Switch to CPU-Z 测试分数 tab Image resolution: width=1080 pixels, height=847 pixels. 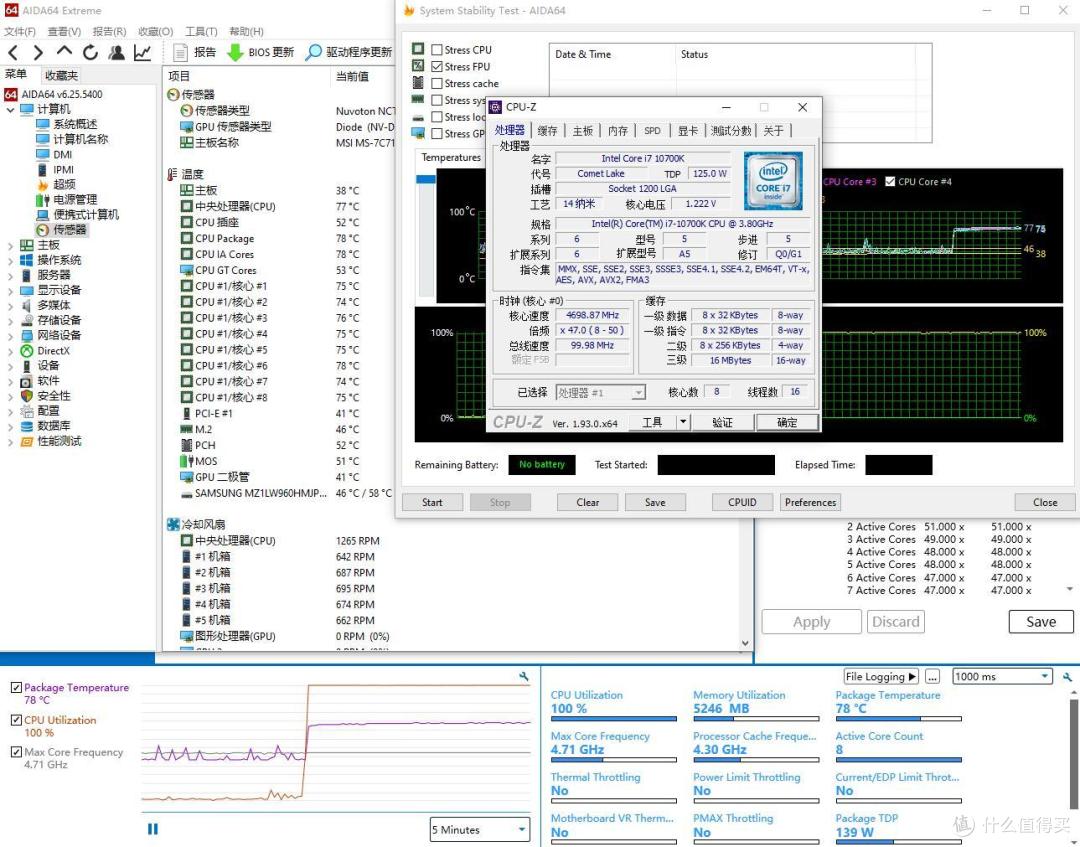(x=731, y=130)
